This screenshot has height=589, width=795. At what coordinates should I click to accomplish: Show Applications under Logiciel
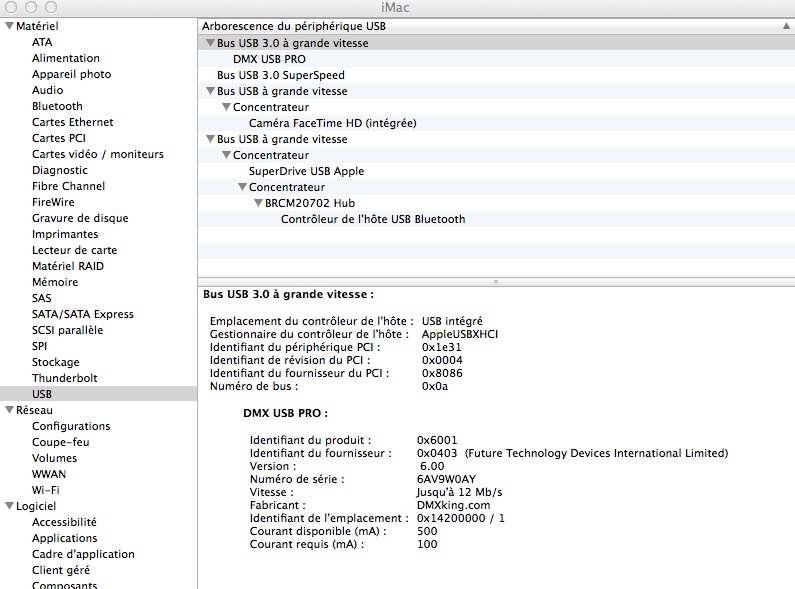pyautogui.click(x=64, y=538)
